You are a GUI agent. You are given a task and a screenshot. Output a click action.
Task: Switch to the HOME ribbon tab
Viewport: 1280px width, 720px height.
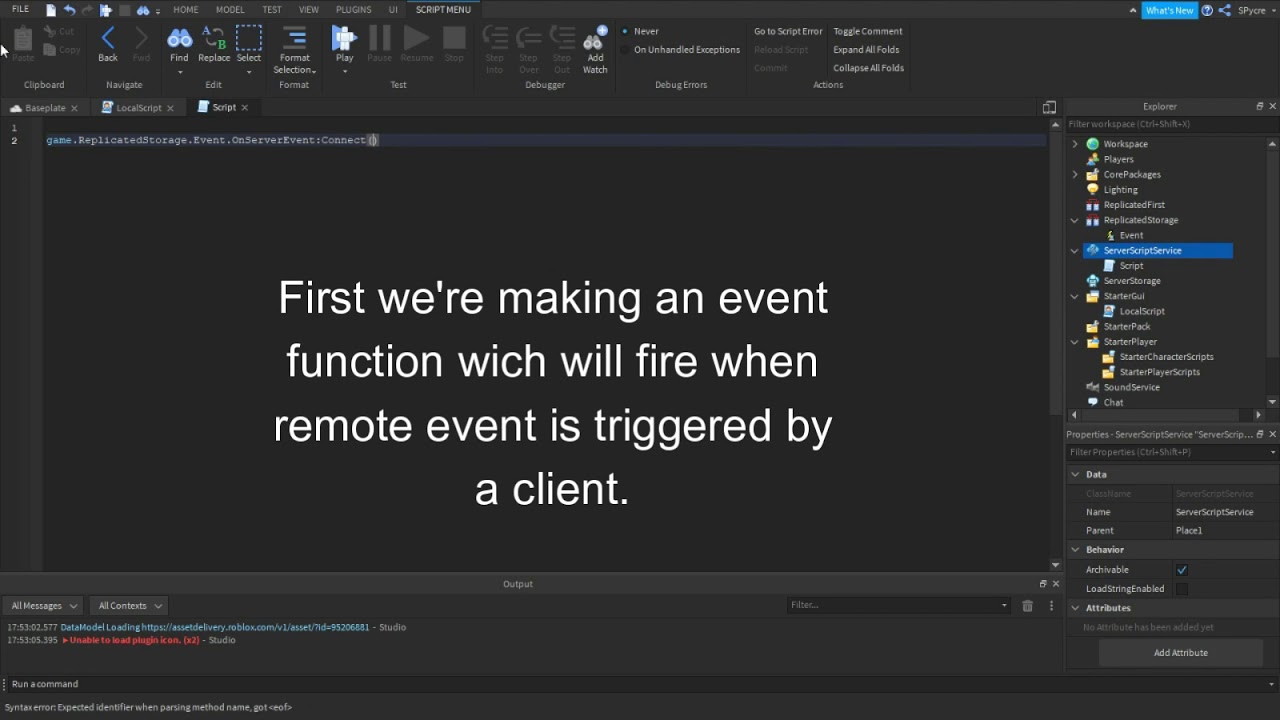[x=186, y=10]
